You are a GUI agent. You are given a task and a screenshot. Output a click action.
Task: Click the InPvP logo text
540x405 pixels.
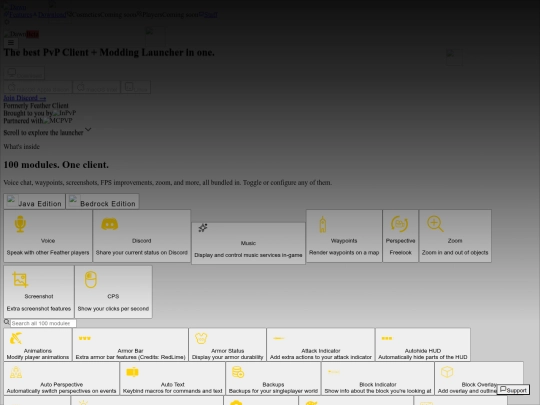(64, 113)
